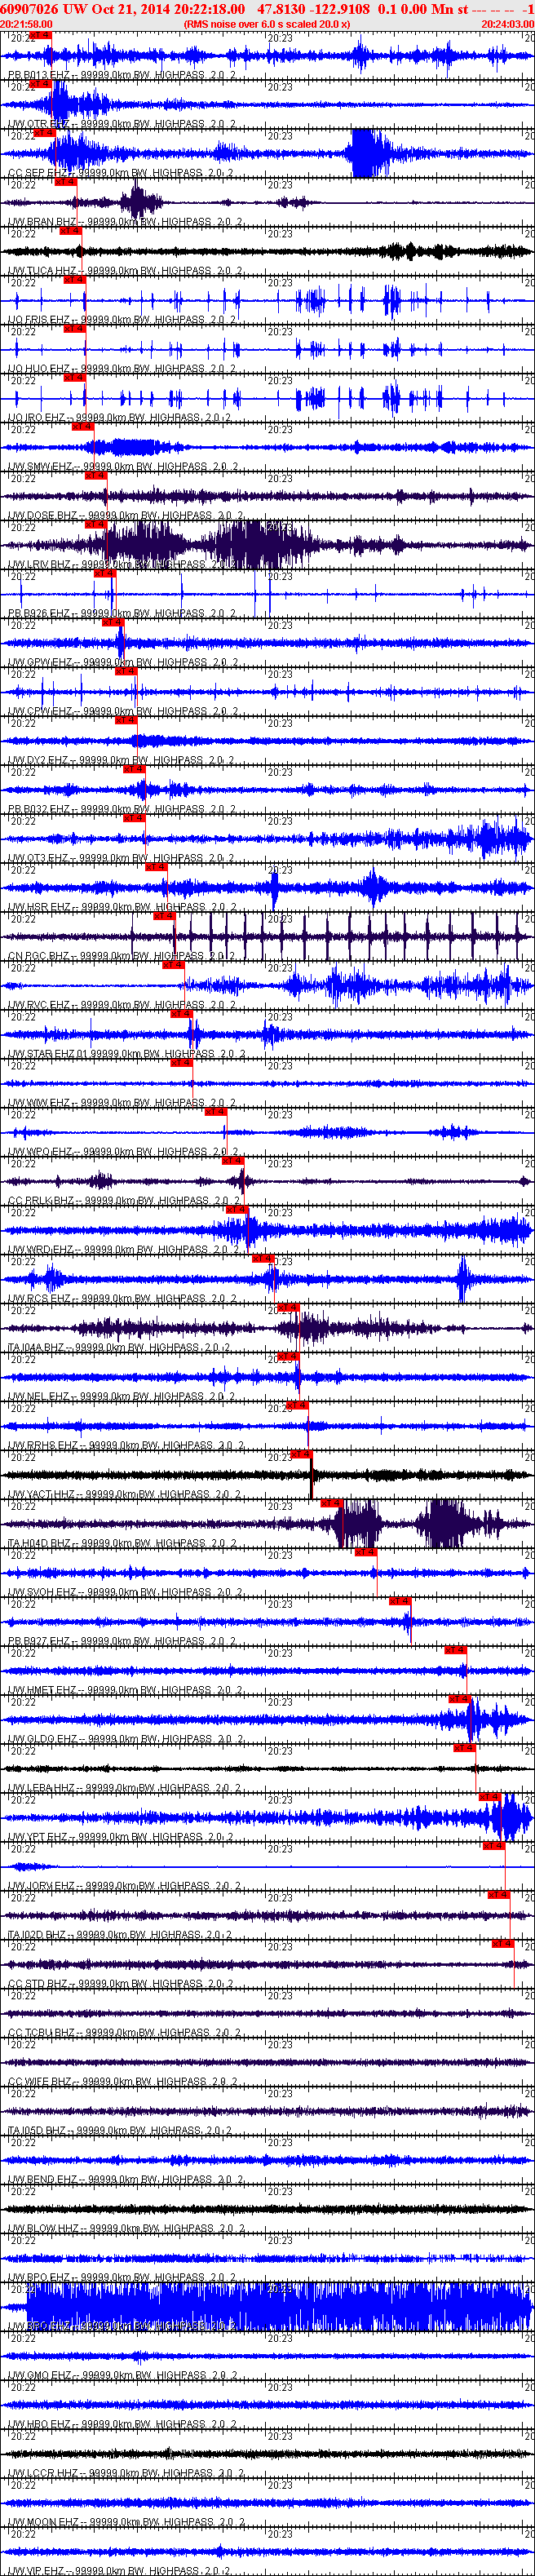Viewport: 535px width, 2576px height.
Task: Click the red pick marker on PB B013 trace
Action: tap(40, 36)
